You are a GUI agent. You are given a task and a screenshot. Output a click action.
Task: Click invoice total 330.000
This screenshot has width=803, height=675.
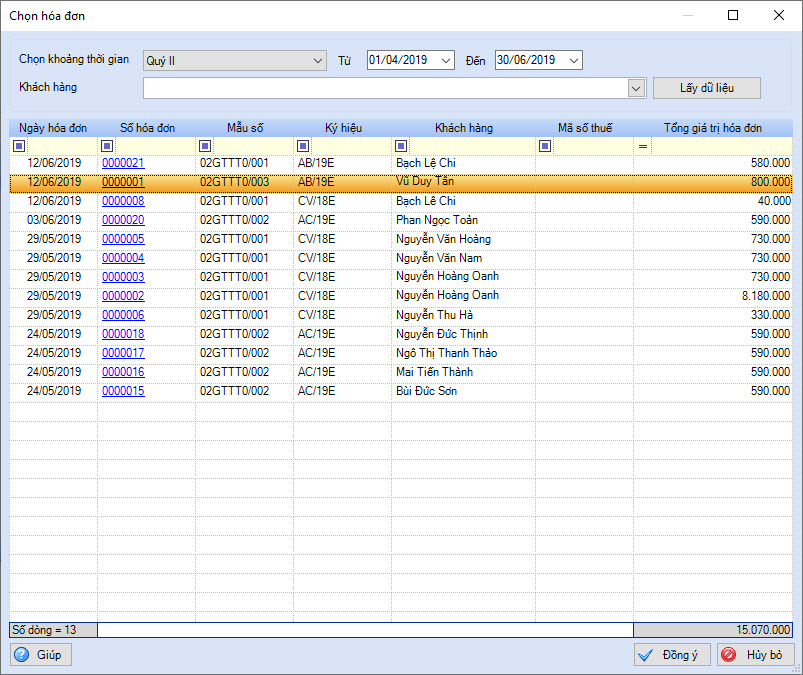770,314
